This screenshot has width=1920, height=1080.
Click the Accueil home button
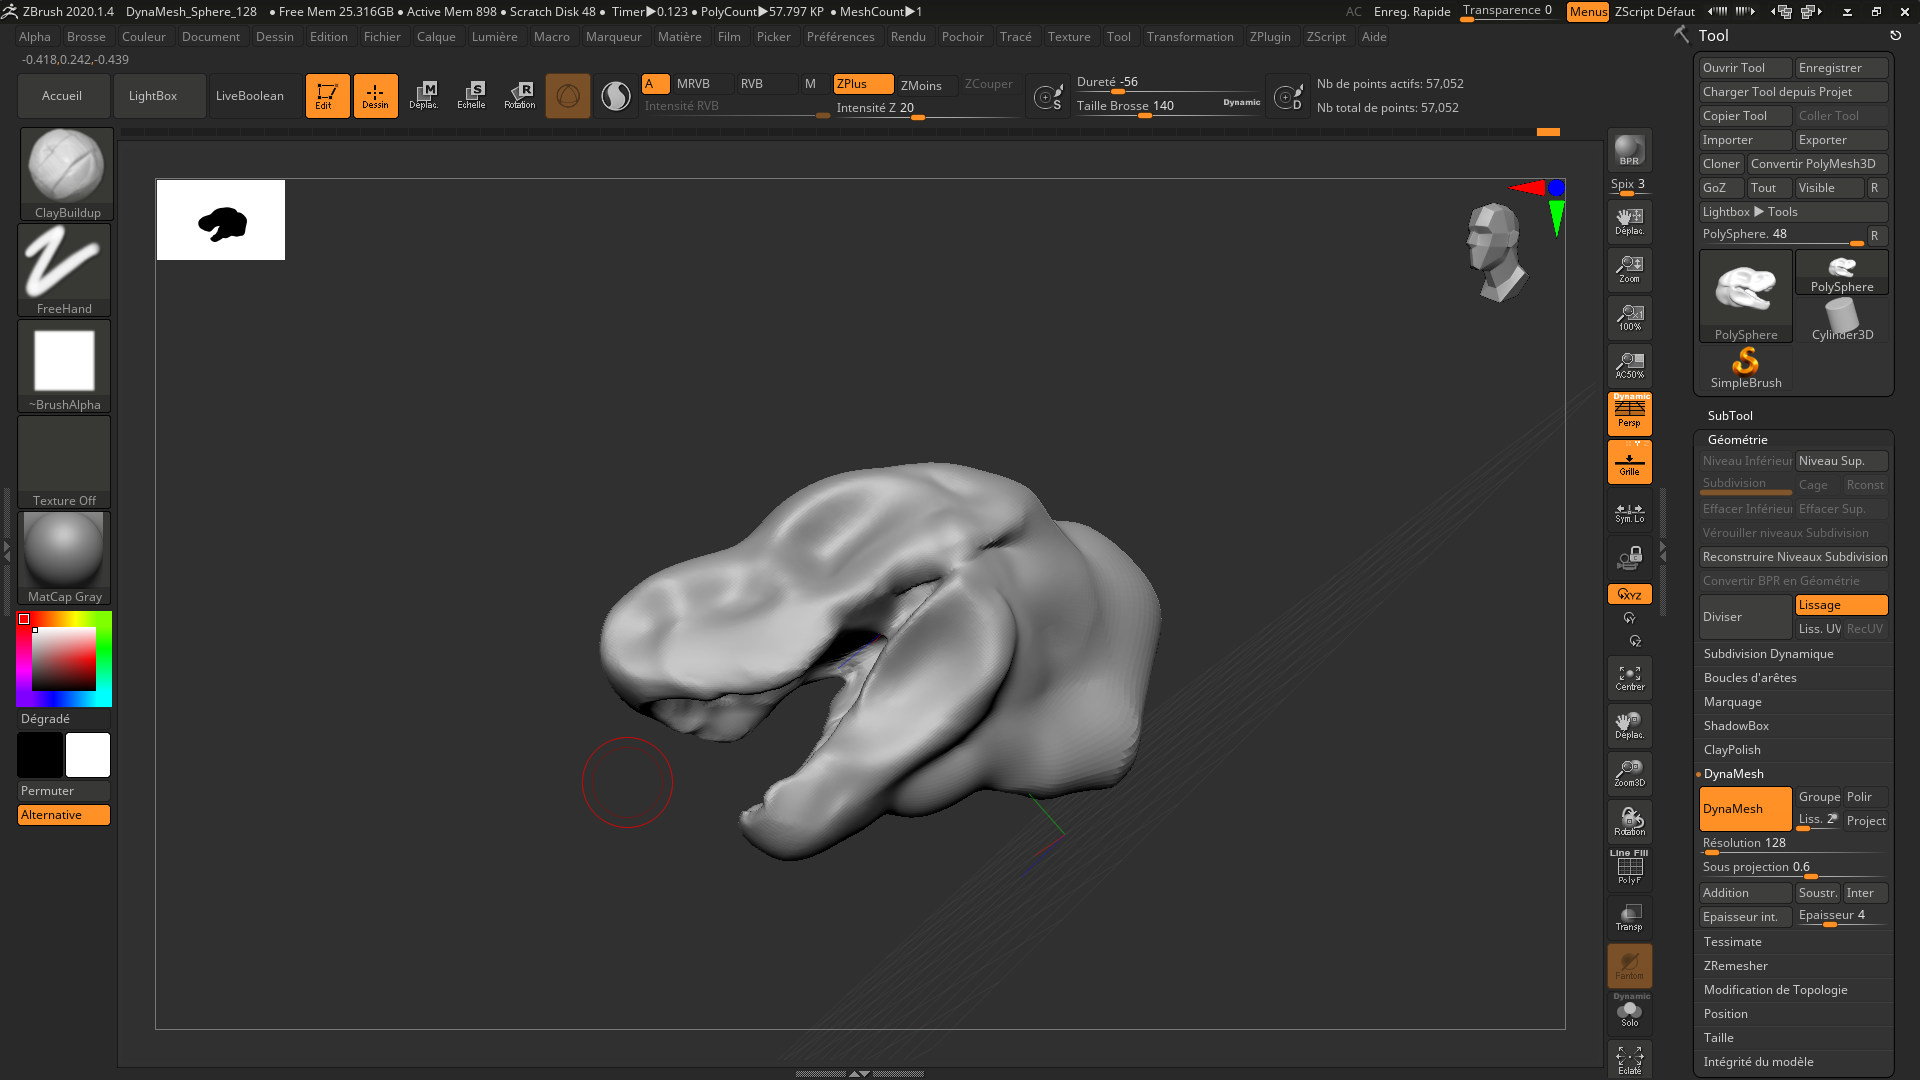pyautogui.click(x=64, y=96)
